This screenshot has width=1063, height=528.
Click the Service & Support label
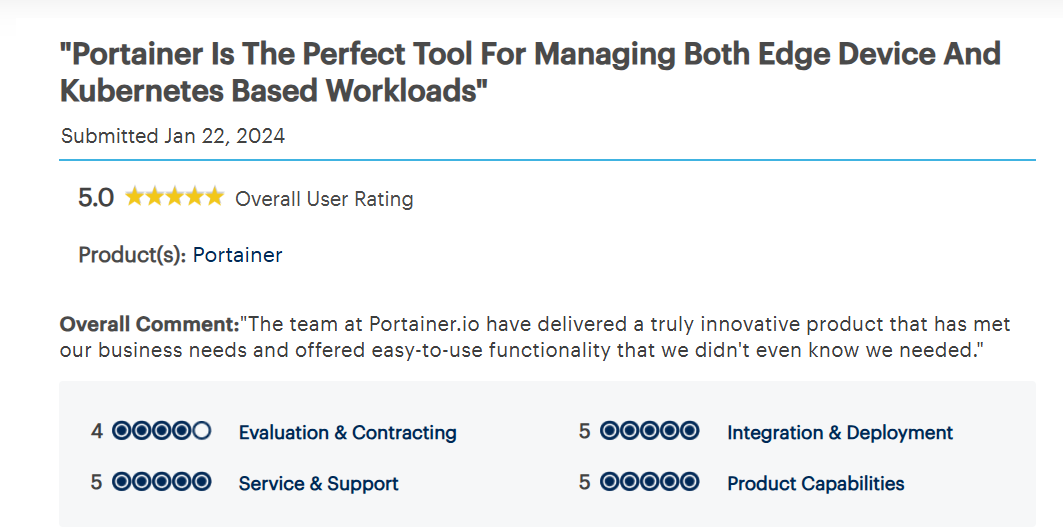click(319, 483)
